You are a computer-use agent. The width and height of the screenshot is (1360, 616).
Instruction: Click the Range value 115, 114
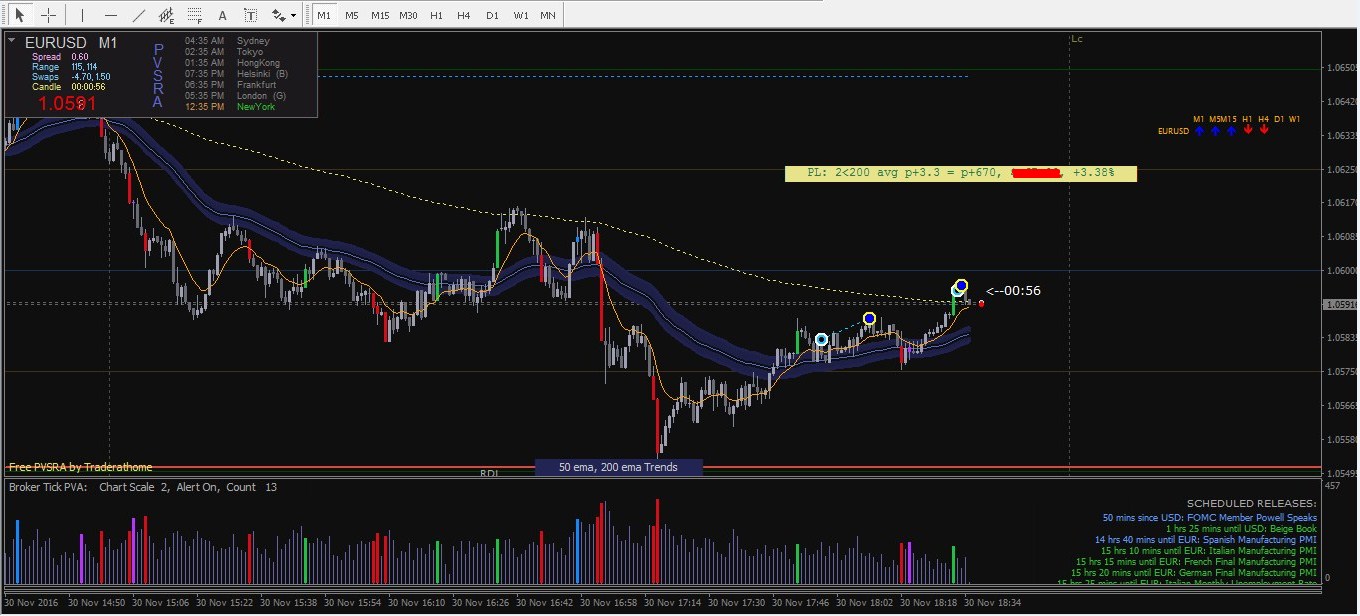click(x=84, y=67)
